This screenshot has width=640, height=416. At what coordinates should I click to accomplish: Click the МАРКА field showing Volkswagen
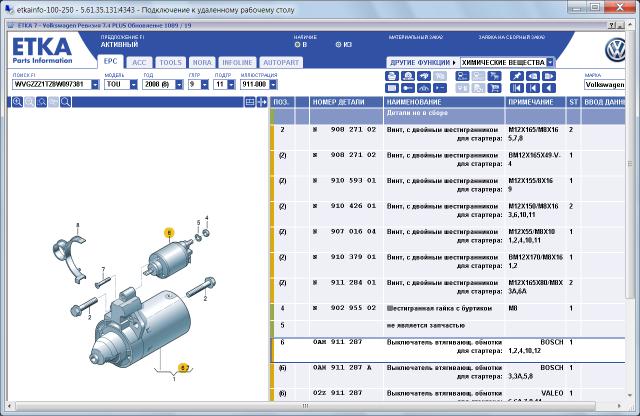point(604,85)
